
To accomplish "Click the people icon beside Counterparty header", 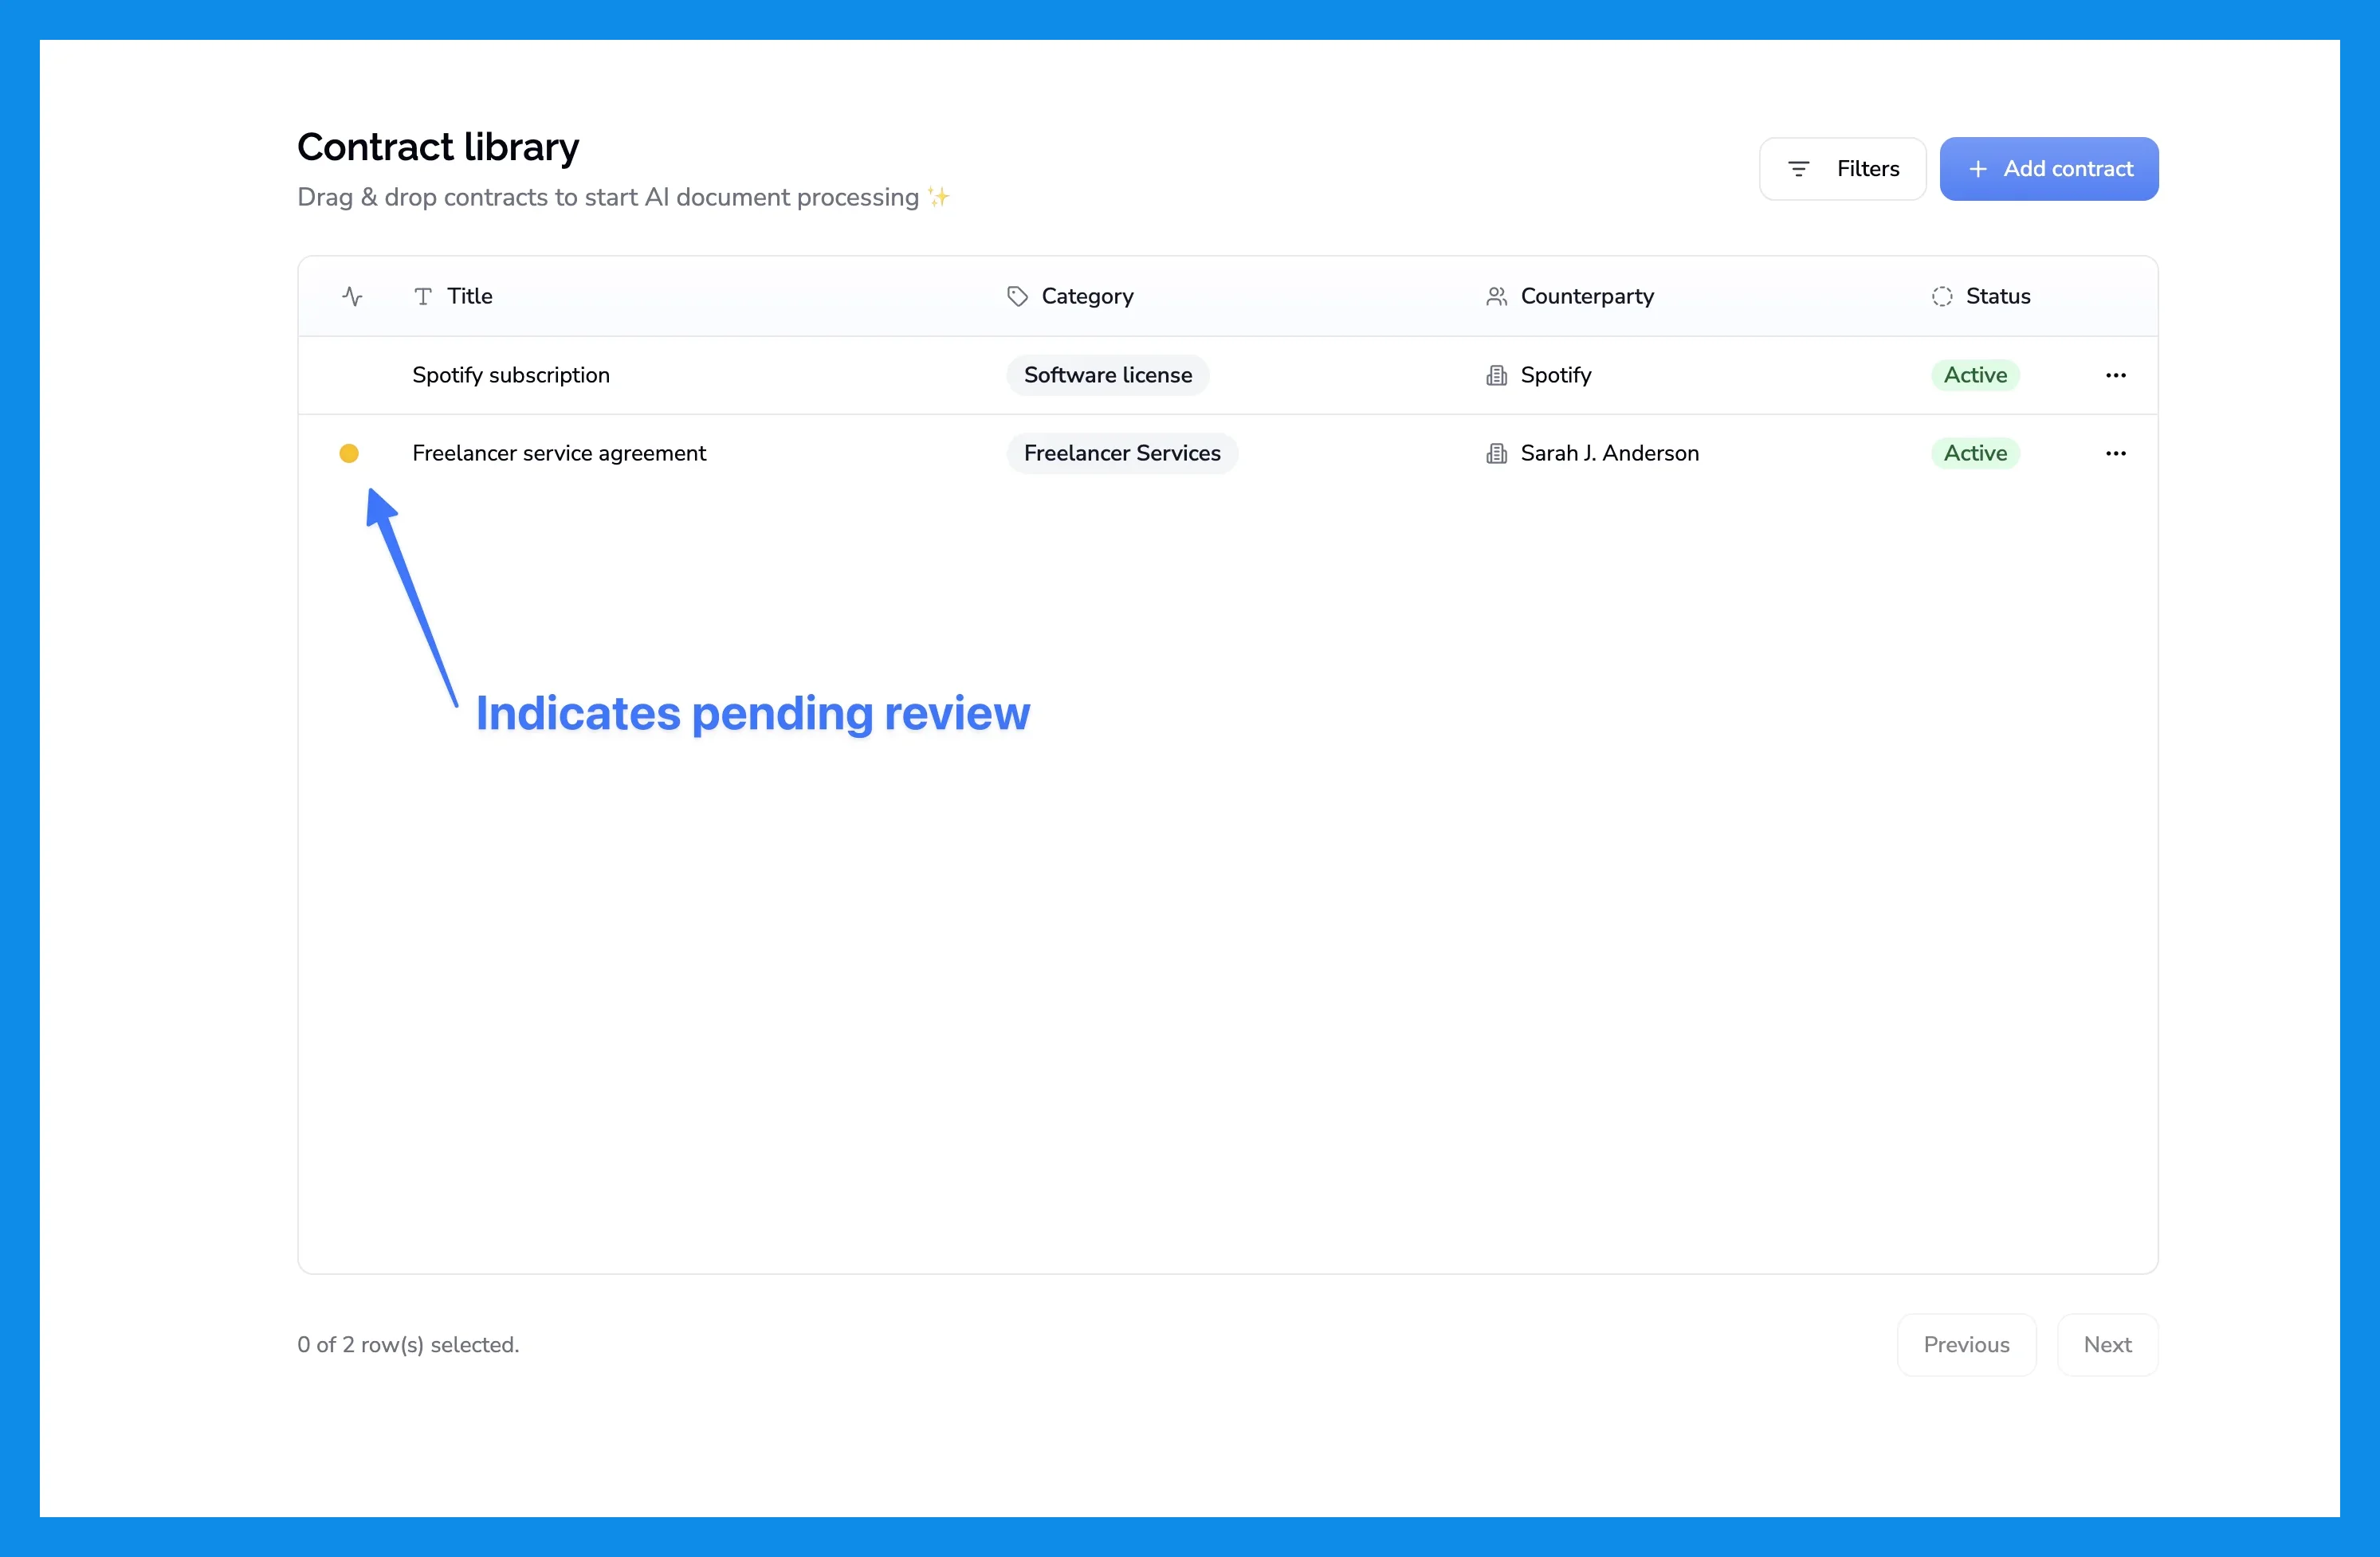I will pos(1496,296).
